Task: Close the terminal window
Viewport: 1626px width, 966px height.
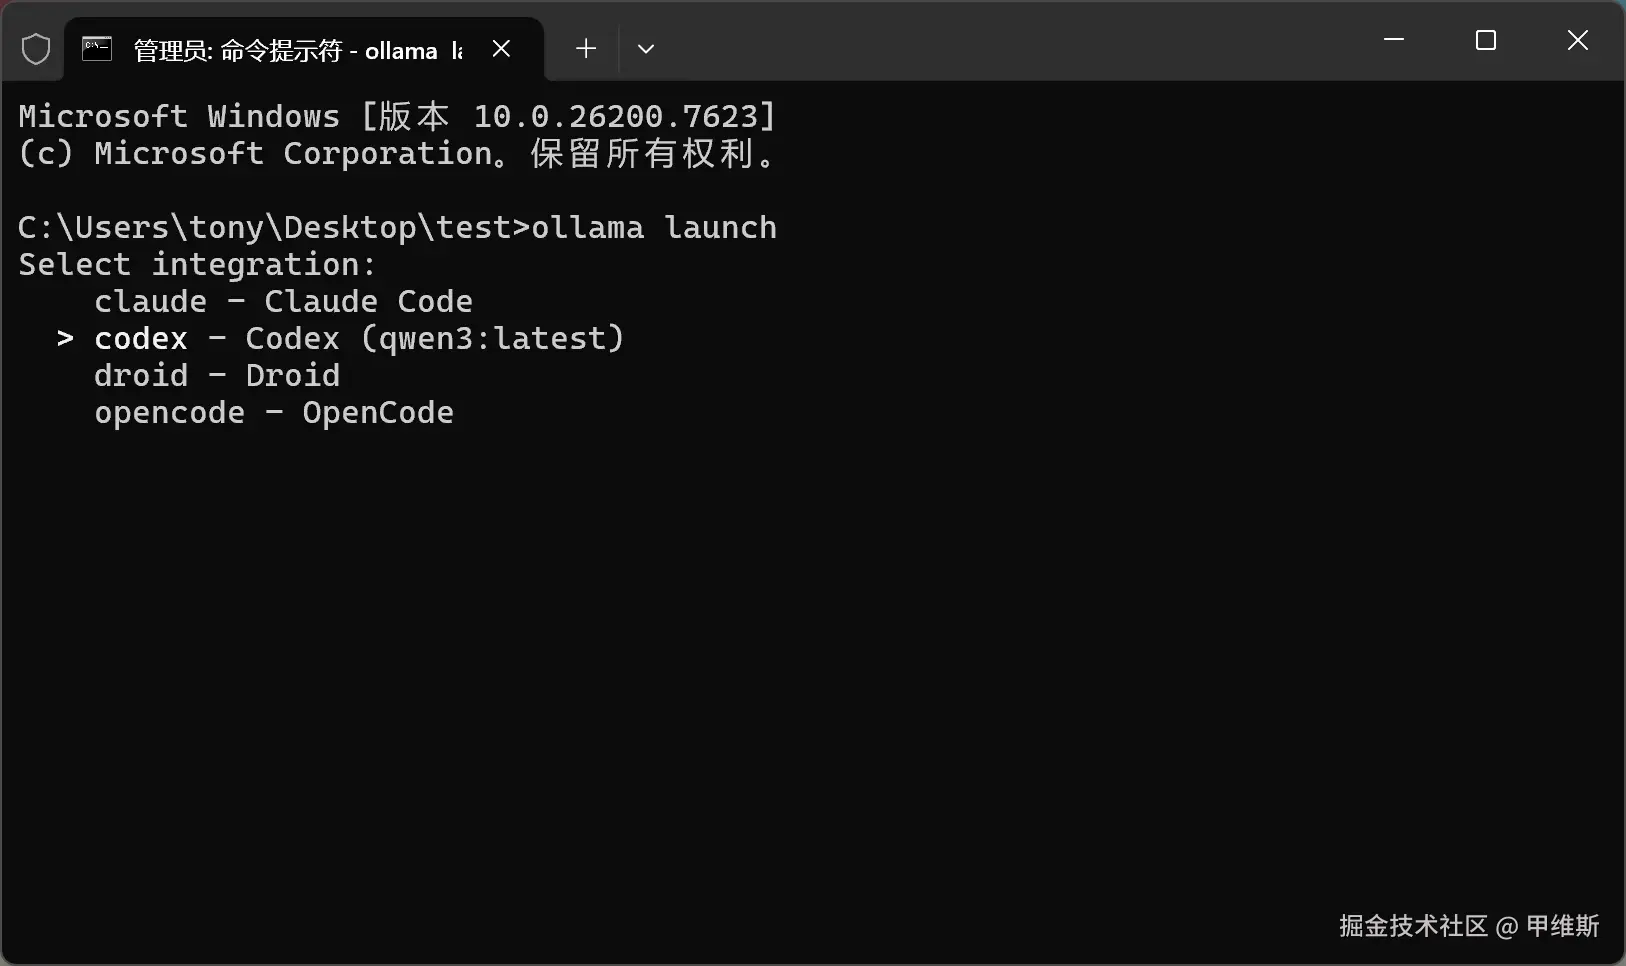Action: (1578, 40)
